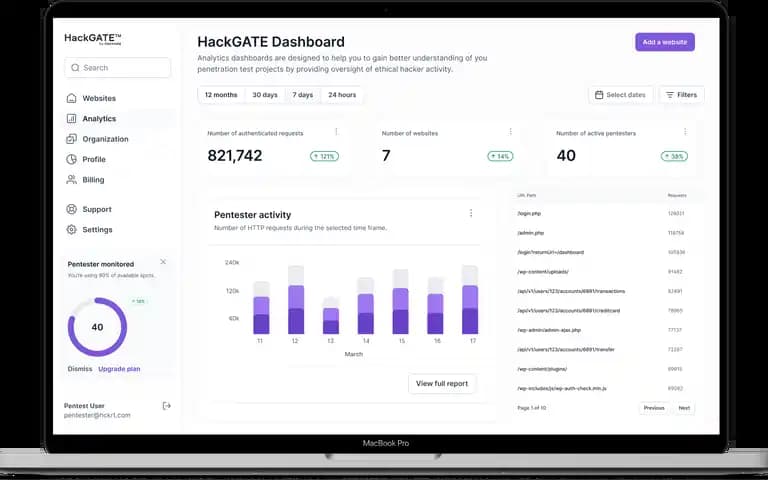Click the accounts transactions API path row
Image resolution: width=768 pixels, height=480 pixels.
point(605,291)
